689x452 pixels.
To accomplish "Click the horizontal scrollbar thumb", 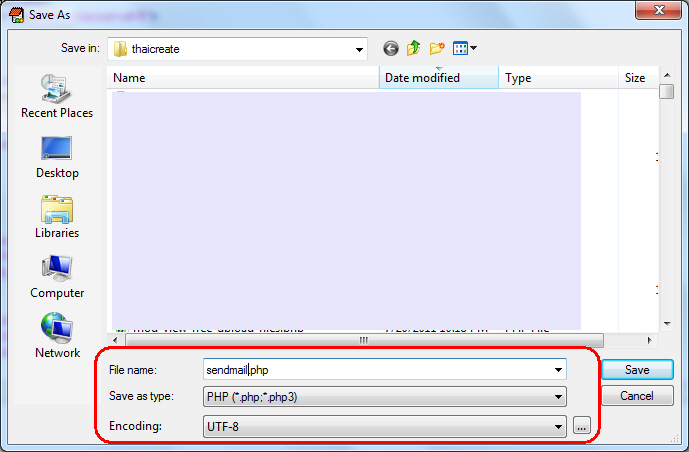I will point(364,340).
